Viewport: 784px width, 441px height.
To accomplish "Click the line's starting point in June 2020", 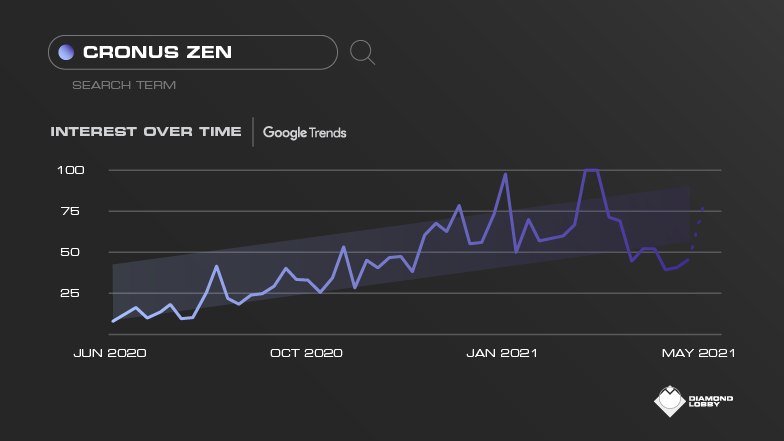I will click(113, 321).
